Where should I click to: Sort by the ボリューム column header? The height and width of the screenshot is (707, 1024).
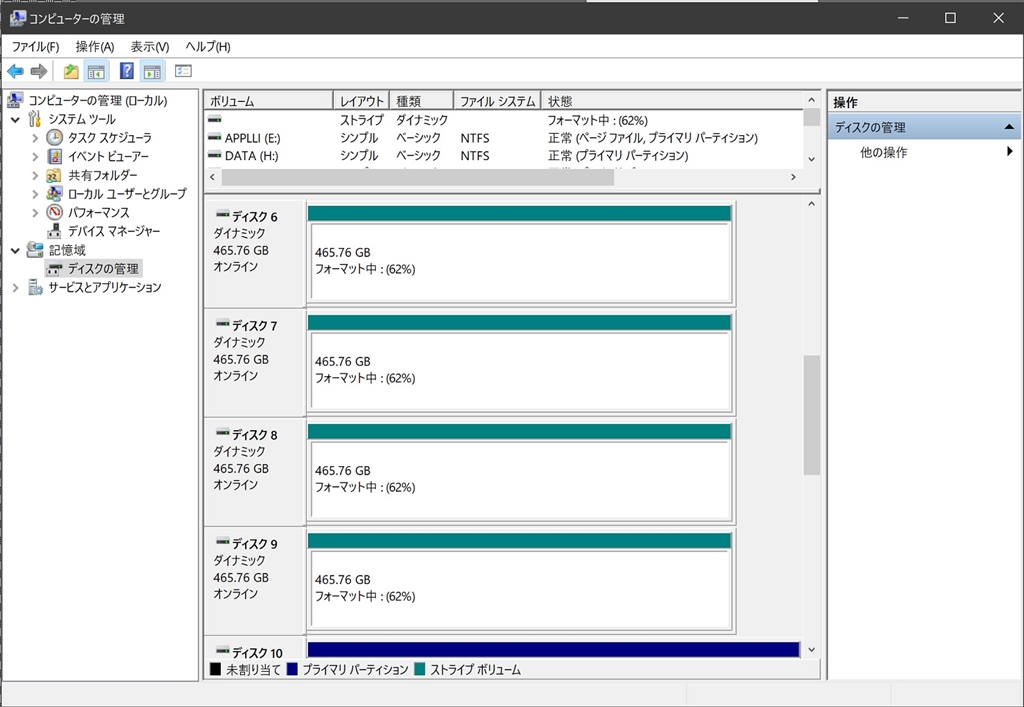coord(268,101)
